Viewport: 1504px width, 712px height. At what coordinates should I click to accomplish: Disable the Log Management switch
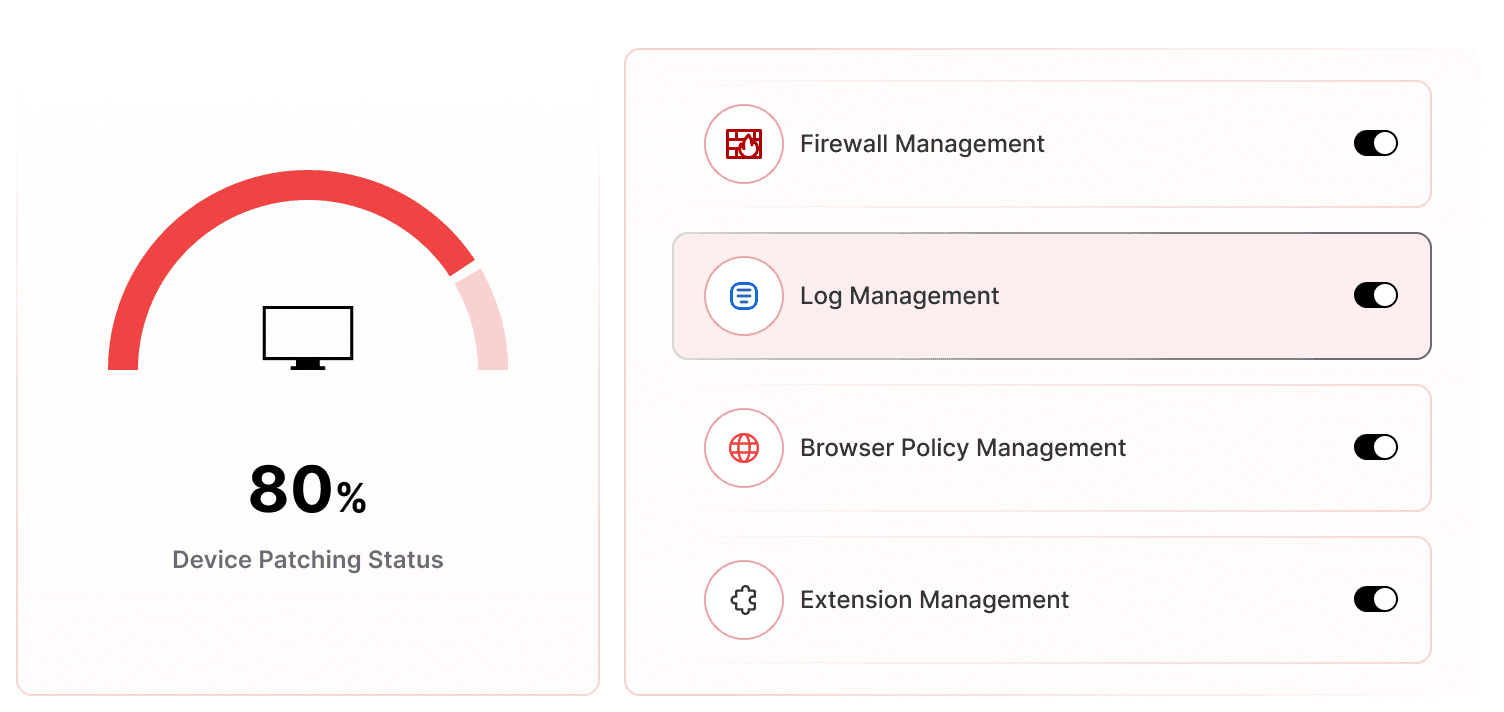pyautogui.click(x=1376, y=295)
